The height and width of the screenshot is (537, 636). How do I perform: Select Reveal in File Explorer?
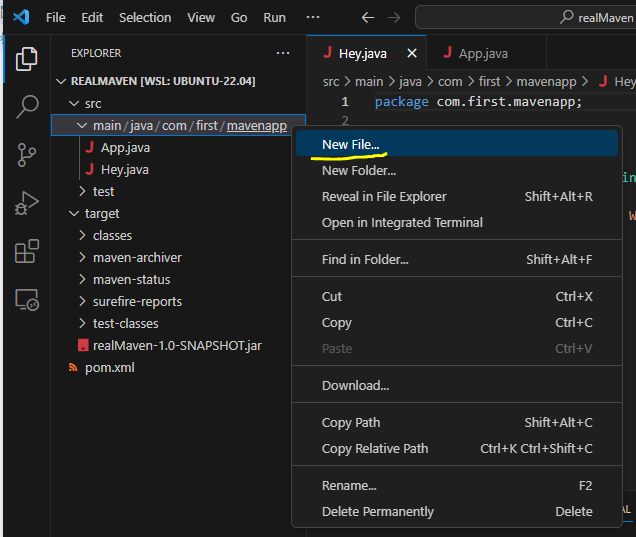point(457,196)
